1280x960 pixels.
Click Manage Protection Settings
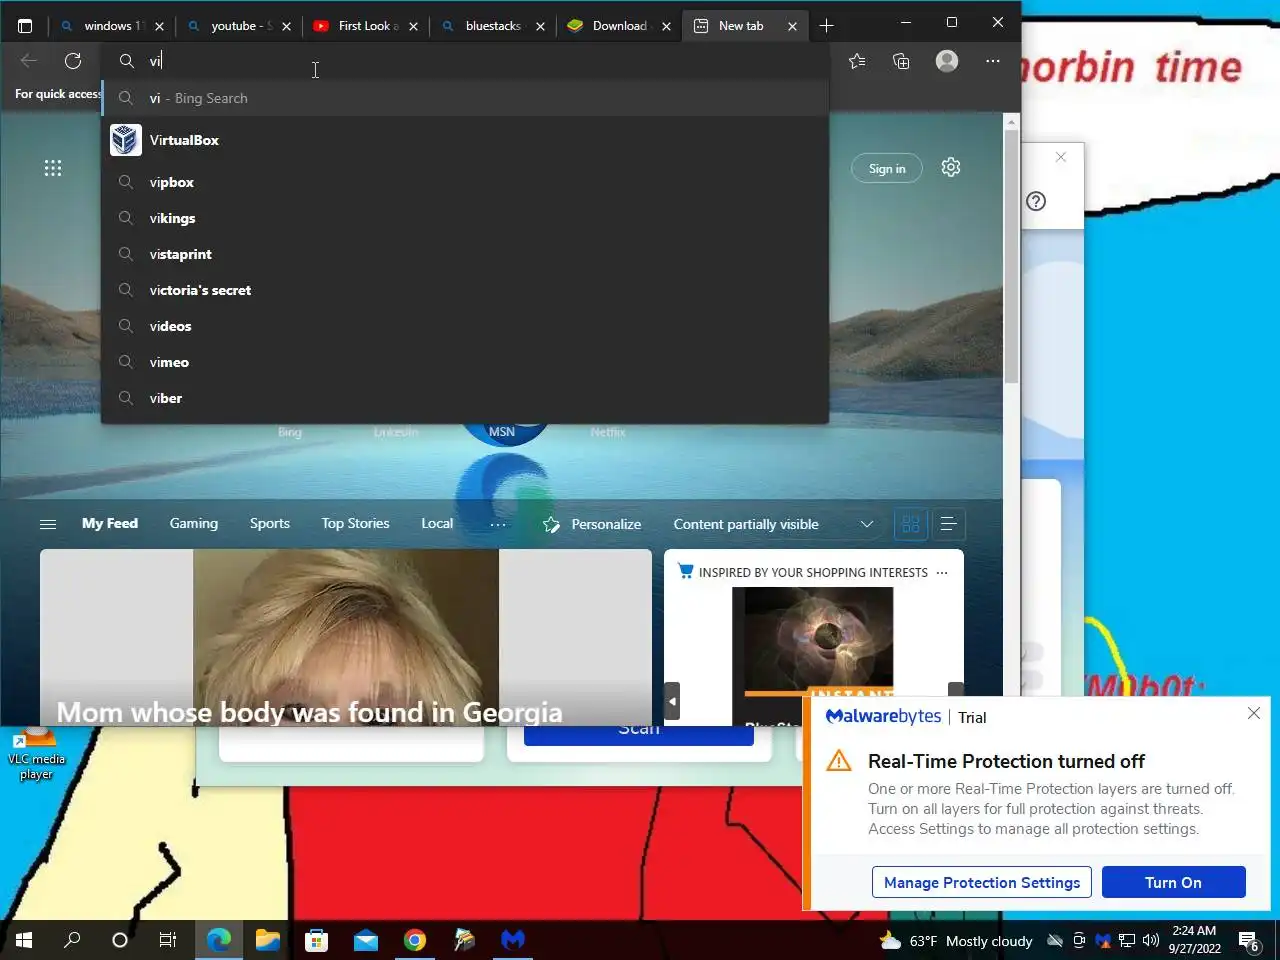(x=982, y=882)
